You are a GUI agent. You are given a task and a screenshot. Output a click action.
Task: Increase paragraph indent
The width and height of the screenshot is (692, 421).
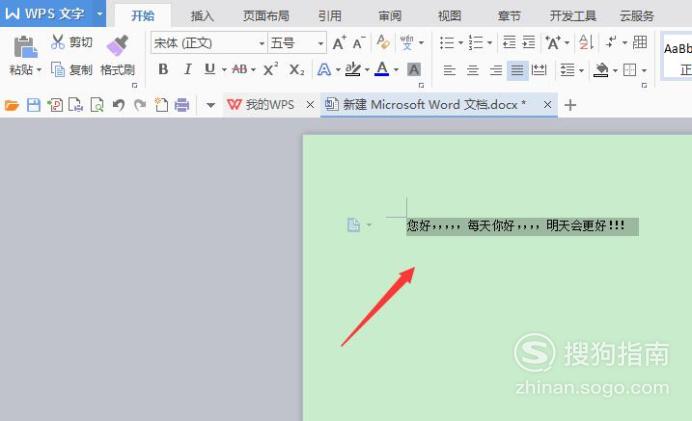pyautogui.click(x=529, y=43)
